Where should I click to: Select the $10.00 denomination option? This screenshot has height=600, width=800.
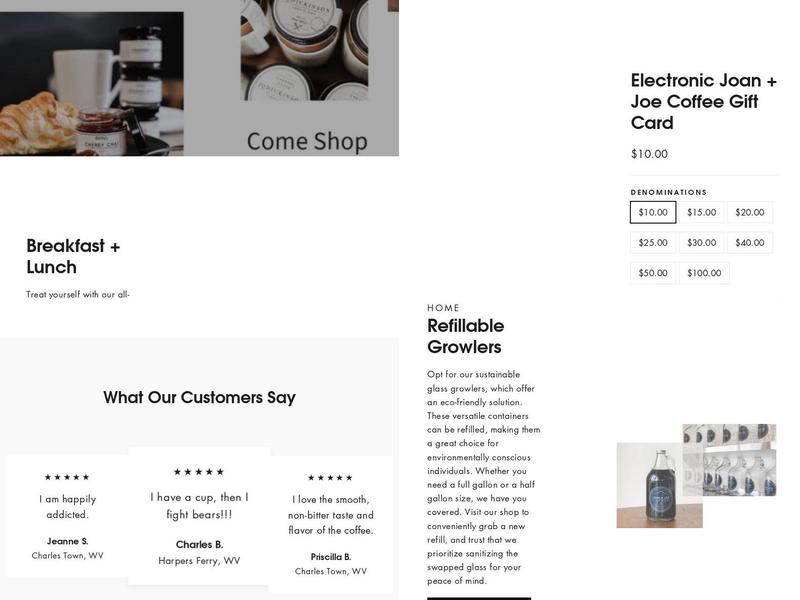tap(653, 212)
